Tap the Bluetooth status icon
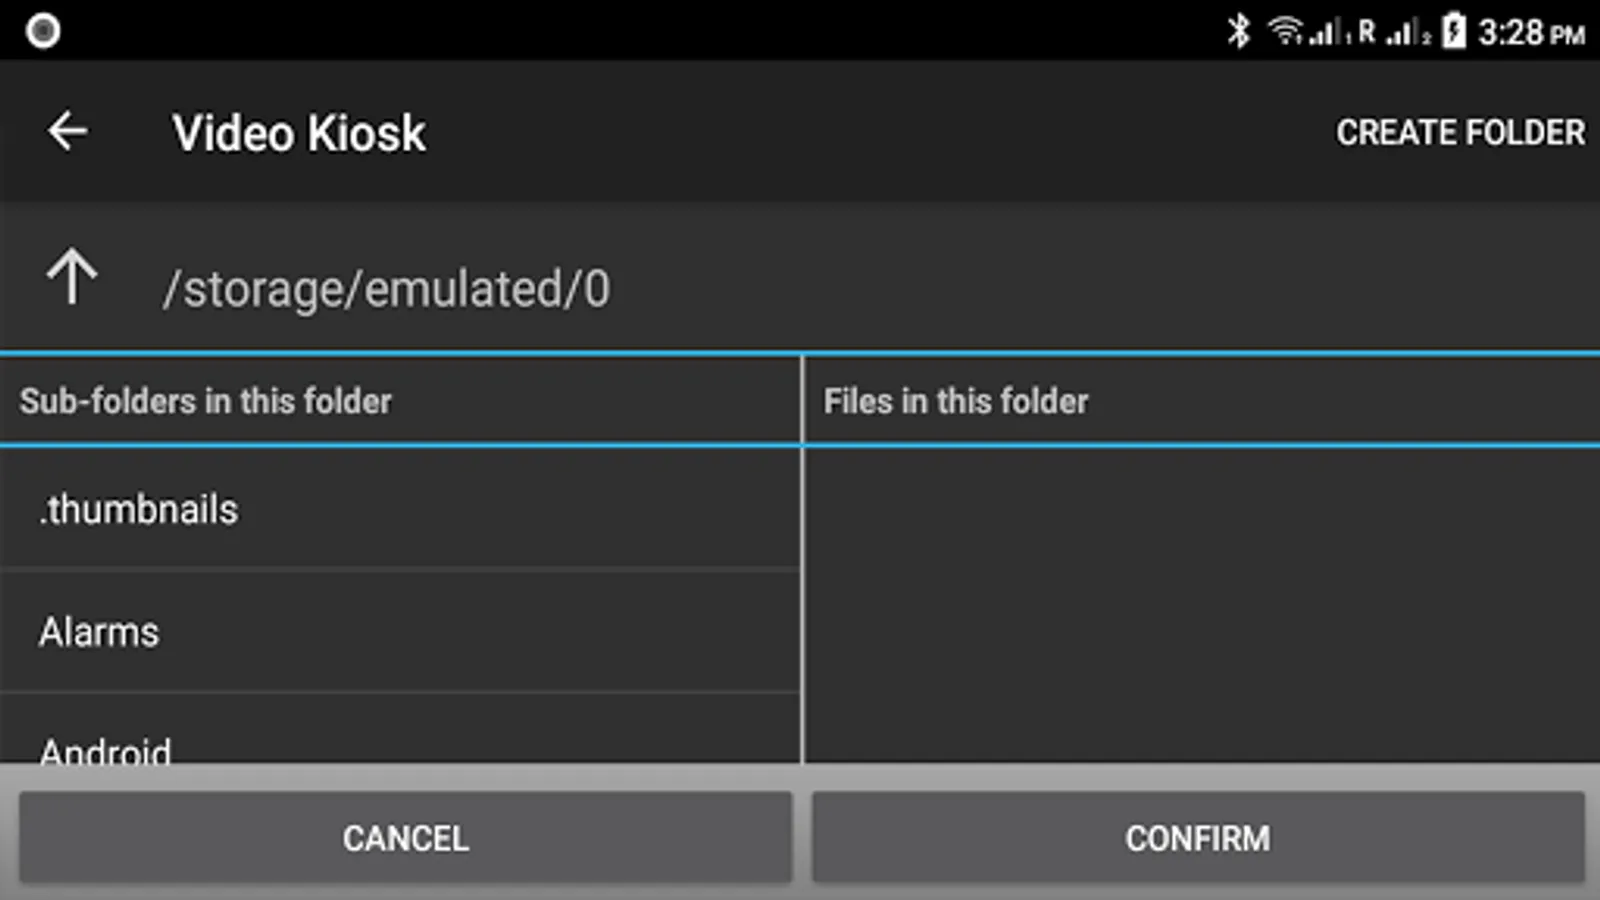 point(1239,31)
